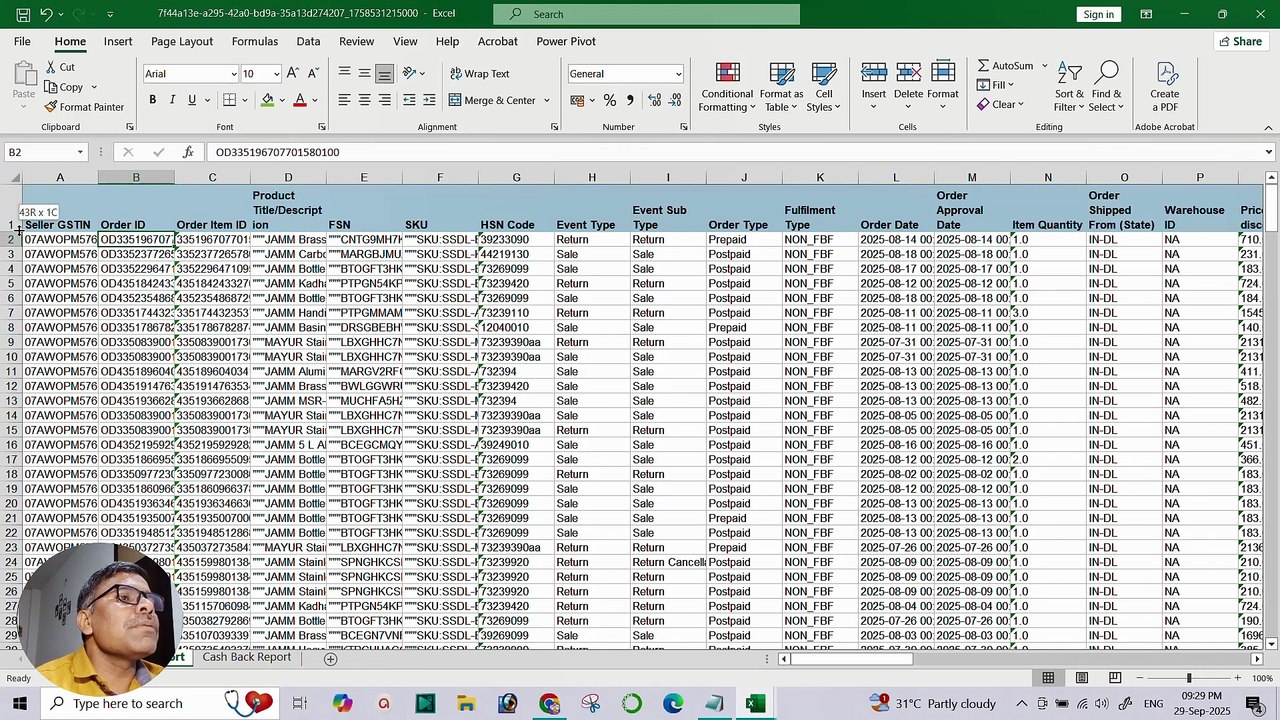
Task: Click the Sign in button
Action: [1098, 14]
